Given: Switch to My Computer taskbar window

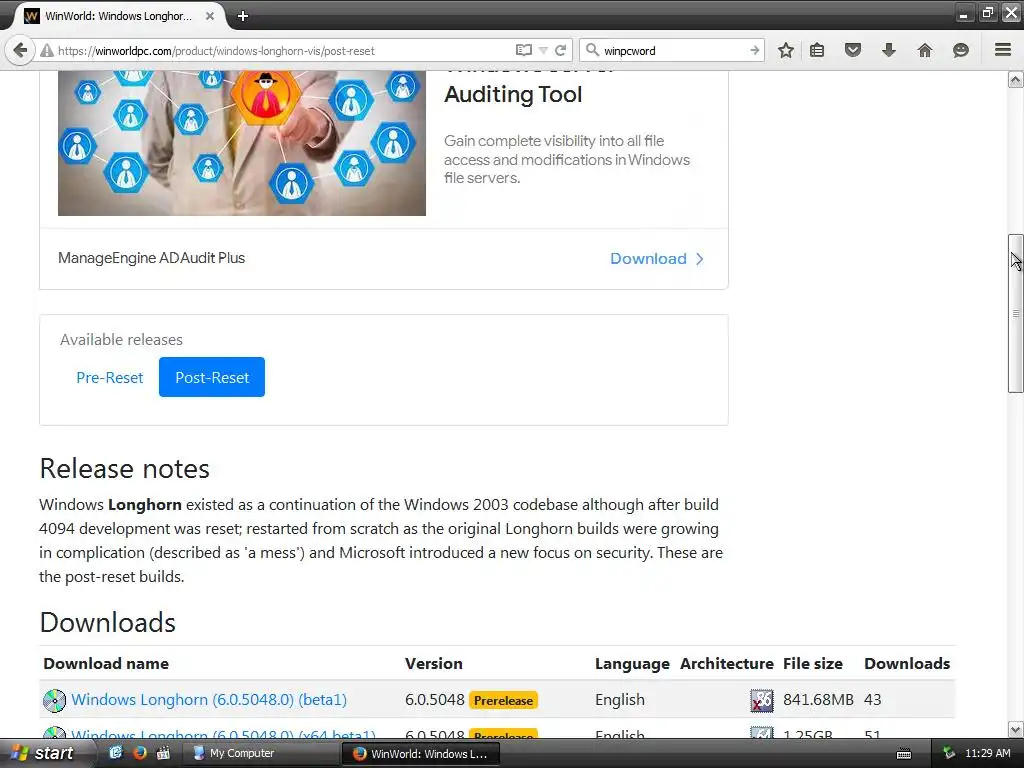Looking at the screenshot, I should pos(261,754).
